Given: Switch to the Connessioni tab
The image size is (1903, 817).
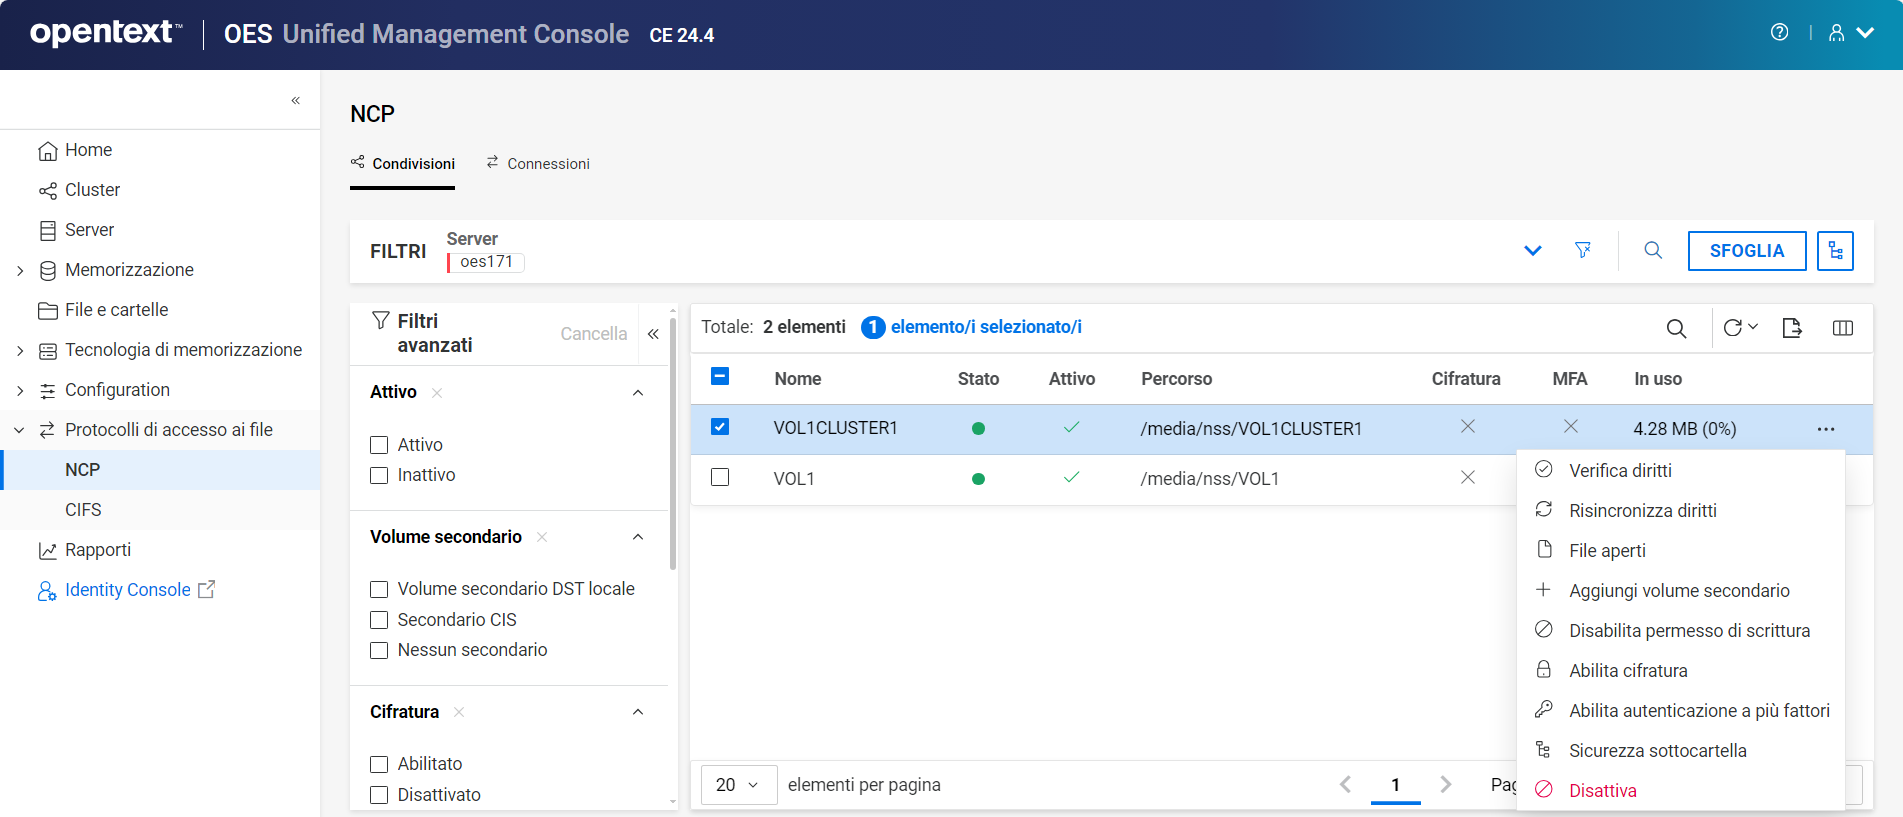Looking at the screenshot, I should click(x=538, y=164).
